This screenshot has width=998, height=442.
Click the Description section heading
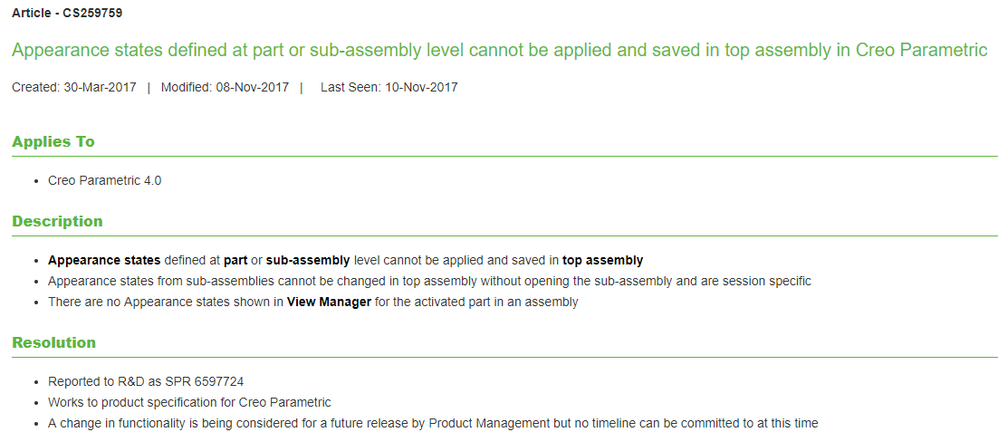point(57,221)
